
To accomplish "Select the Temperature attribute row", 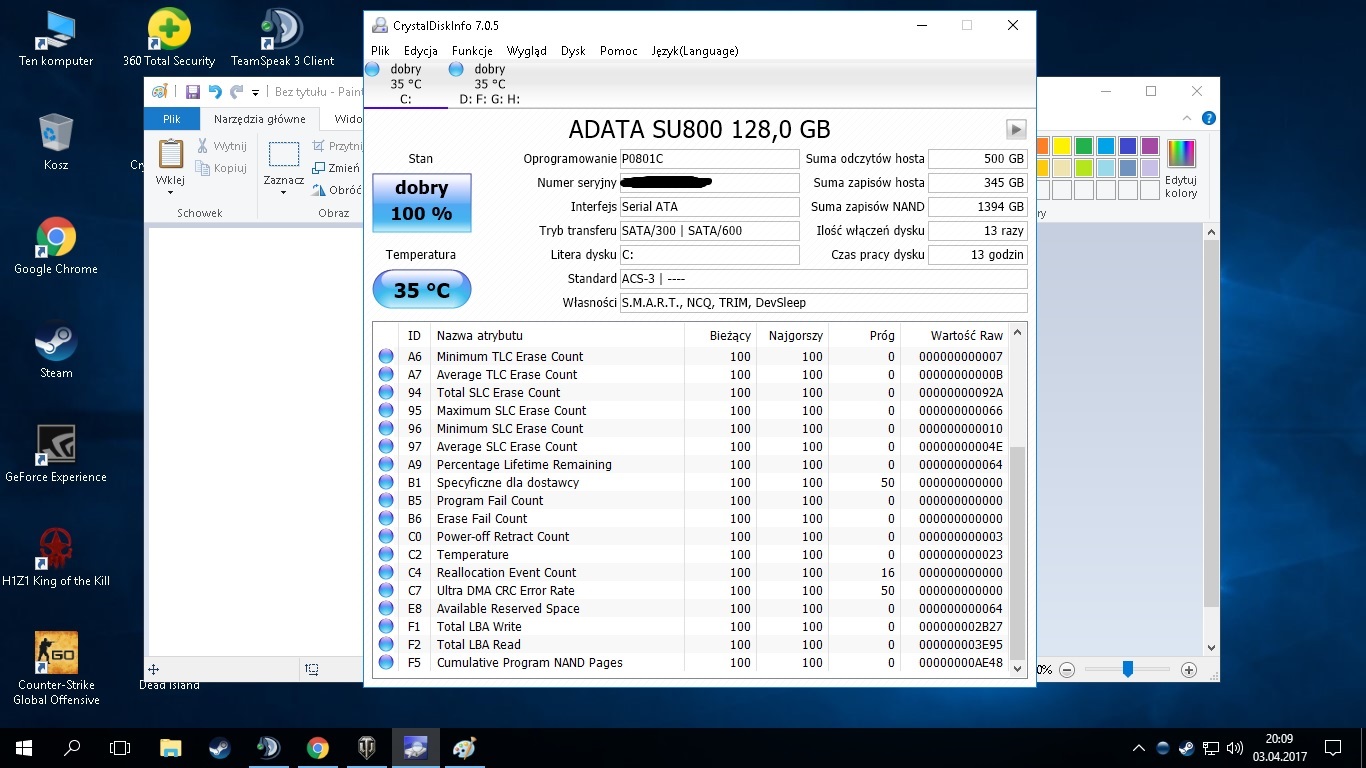I will 691,555.
